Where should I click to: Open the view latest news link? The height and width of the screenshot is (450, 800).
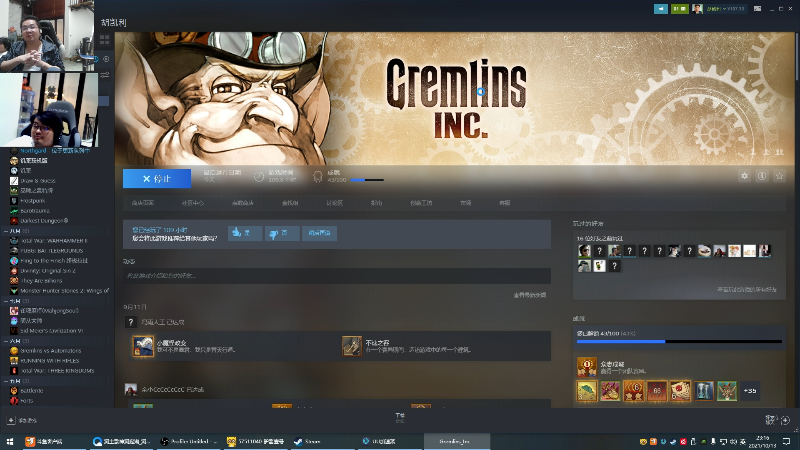(x=530, y=295)
